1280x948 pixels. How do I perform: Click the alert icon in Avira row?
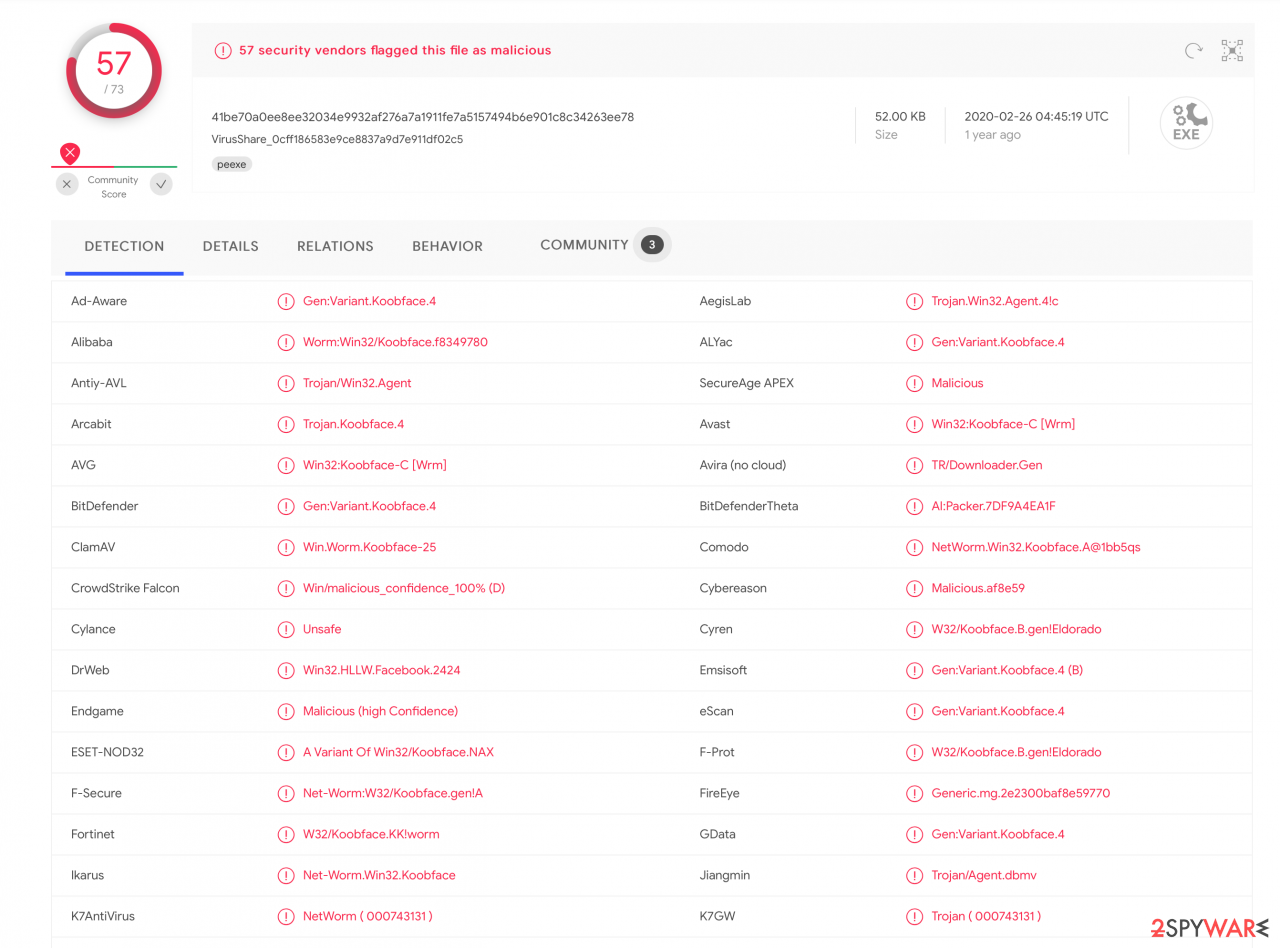(x=914, y=465)
